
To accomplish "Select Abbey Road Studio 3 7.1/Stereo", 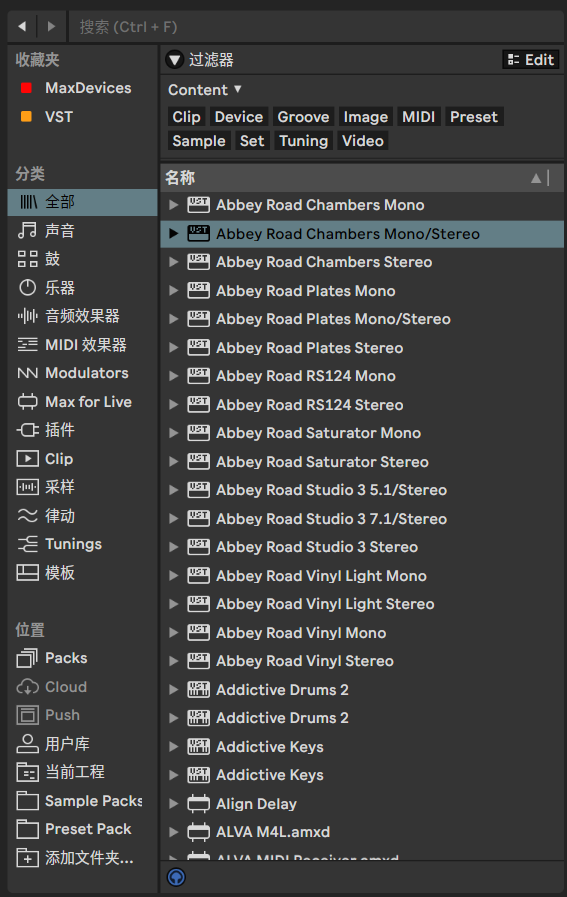I will click(362, 519).
